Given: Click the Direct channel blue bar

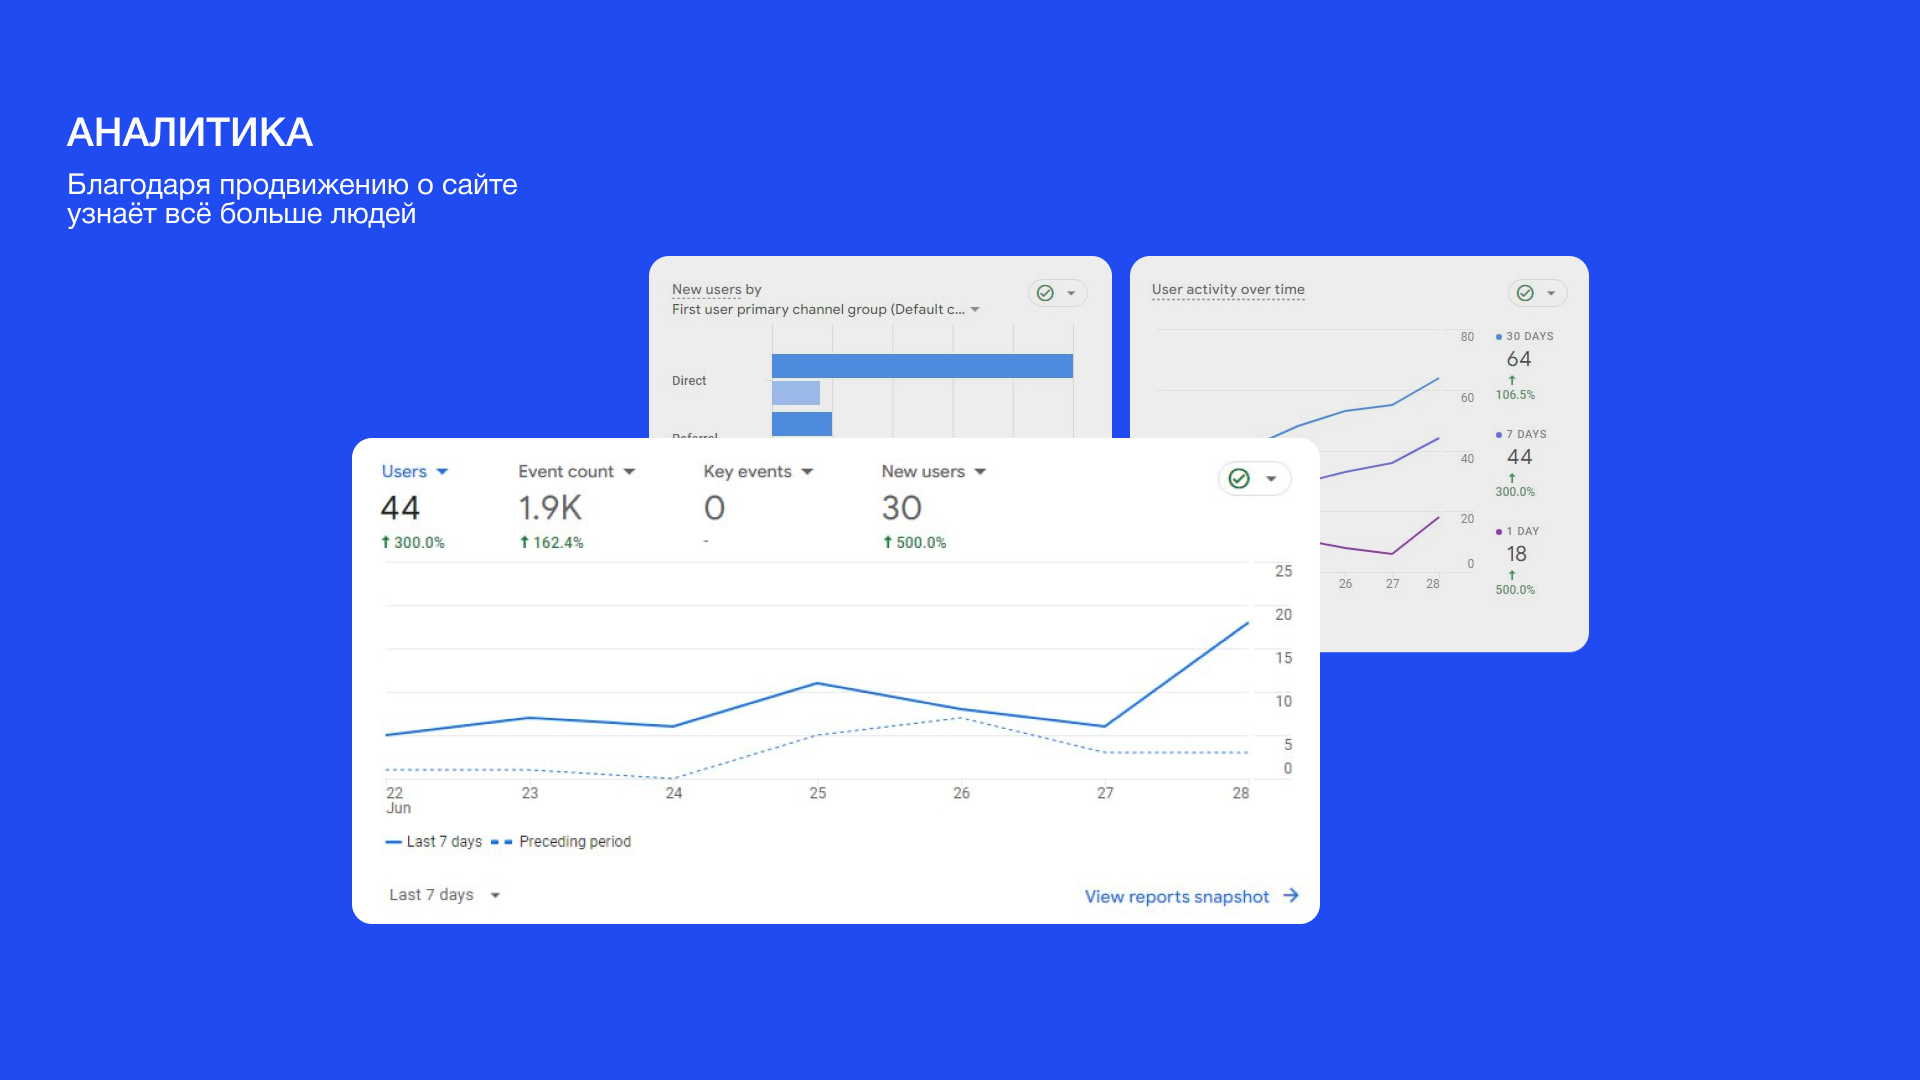Looking at the screenshot, I should pyautogui.click(x=921, y=366).
